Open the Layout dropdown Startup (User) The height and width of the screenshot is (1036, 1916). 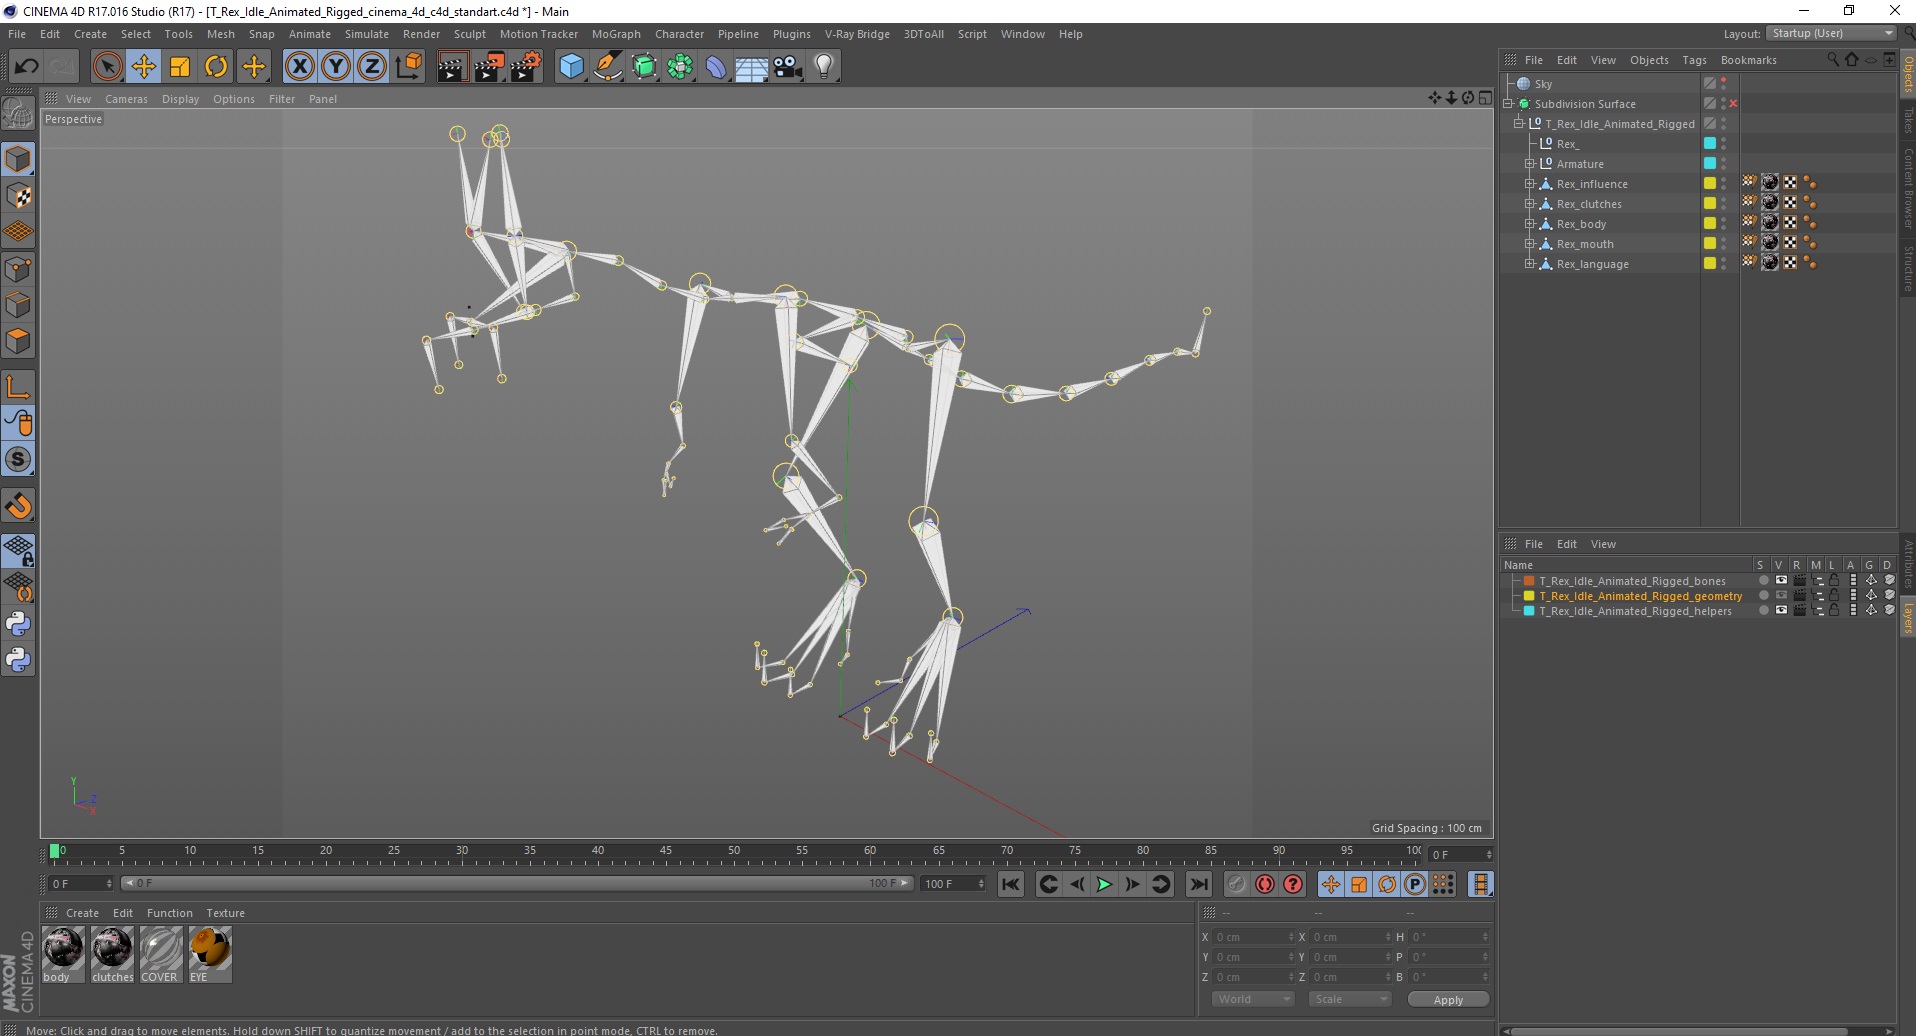coord(1831,33)
